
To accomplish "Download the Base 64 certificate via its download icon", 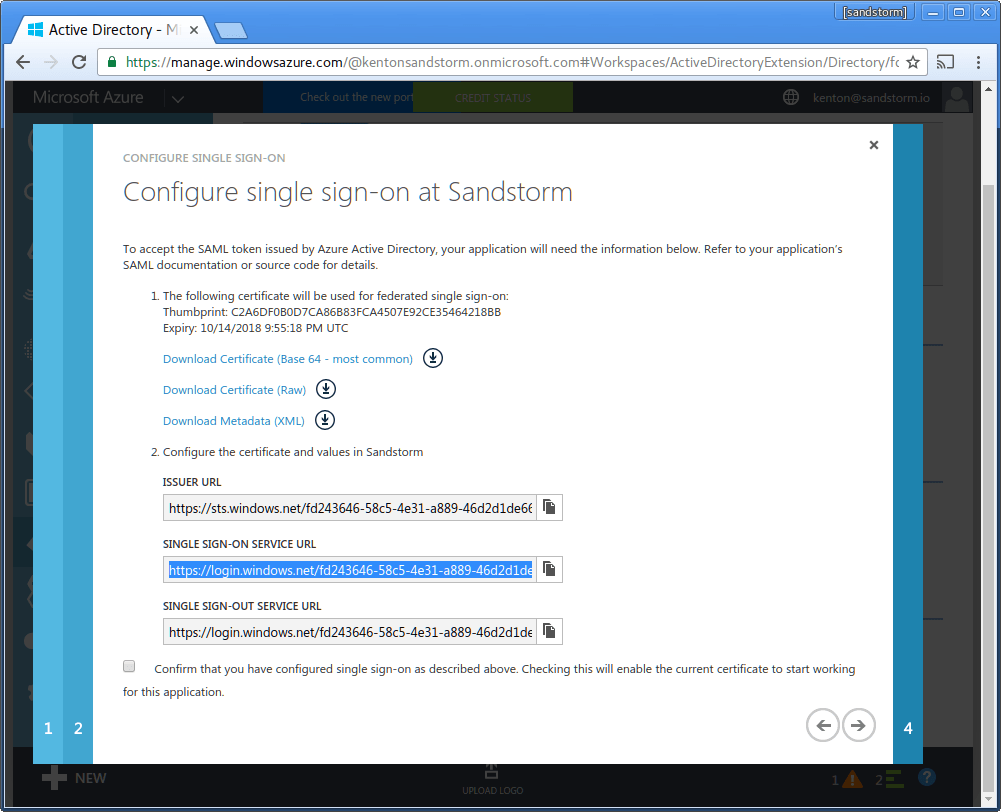I will point(433,358).
